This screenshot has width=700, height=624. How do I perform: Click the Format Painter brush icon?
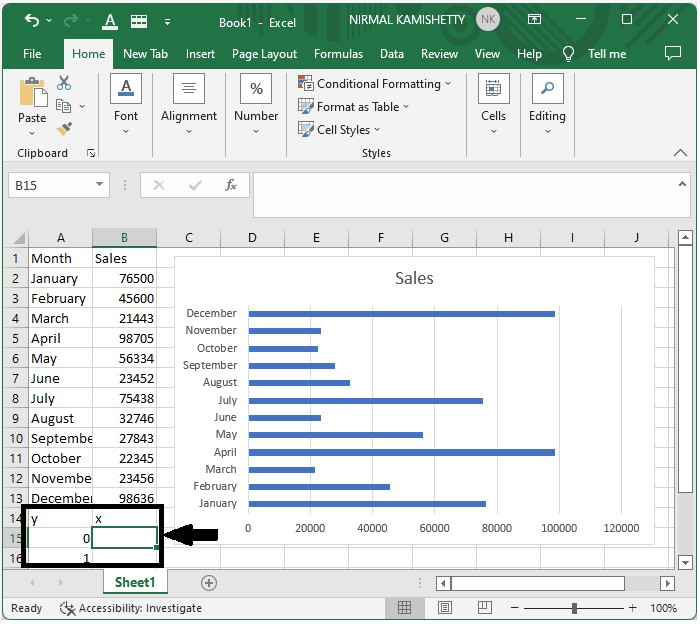[64, 129]
